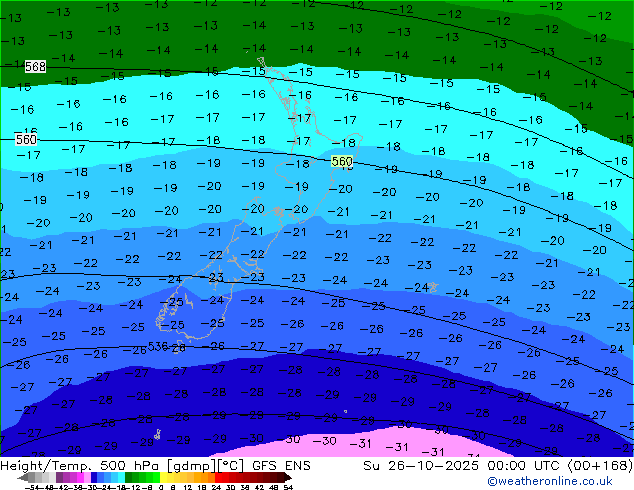
Task: Click the yellow swatch above 0 in the legend
Action: coord(163,478)
